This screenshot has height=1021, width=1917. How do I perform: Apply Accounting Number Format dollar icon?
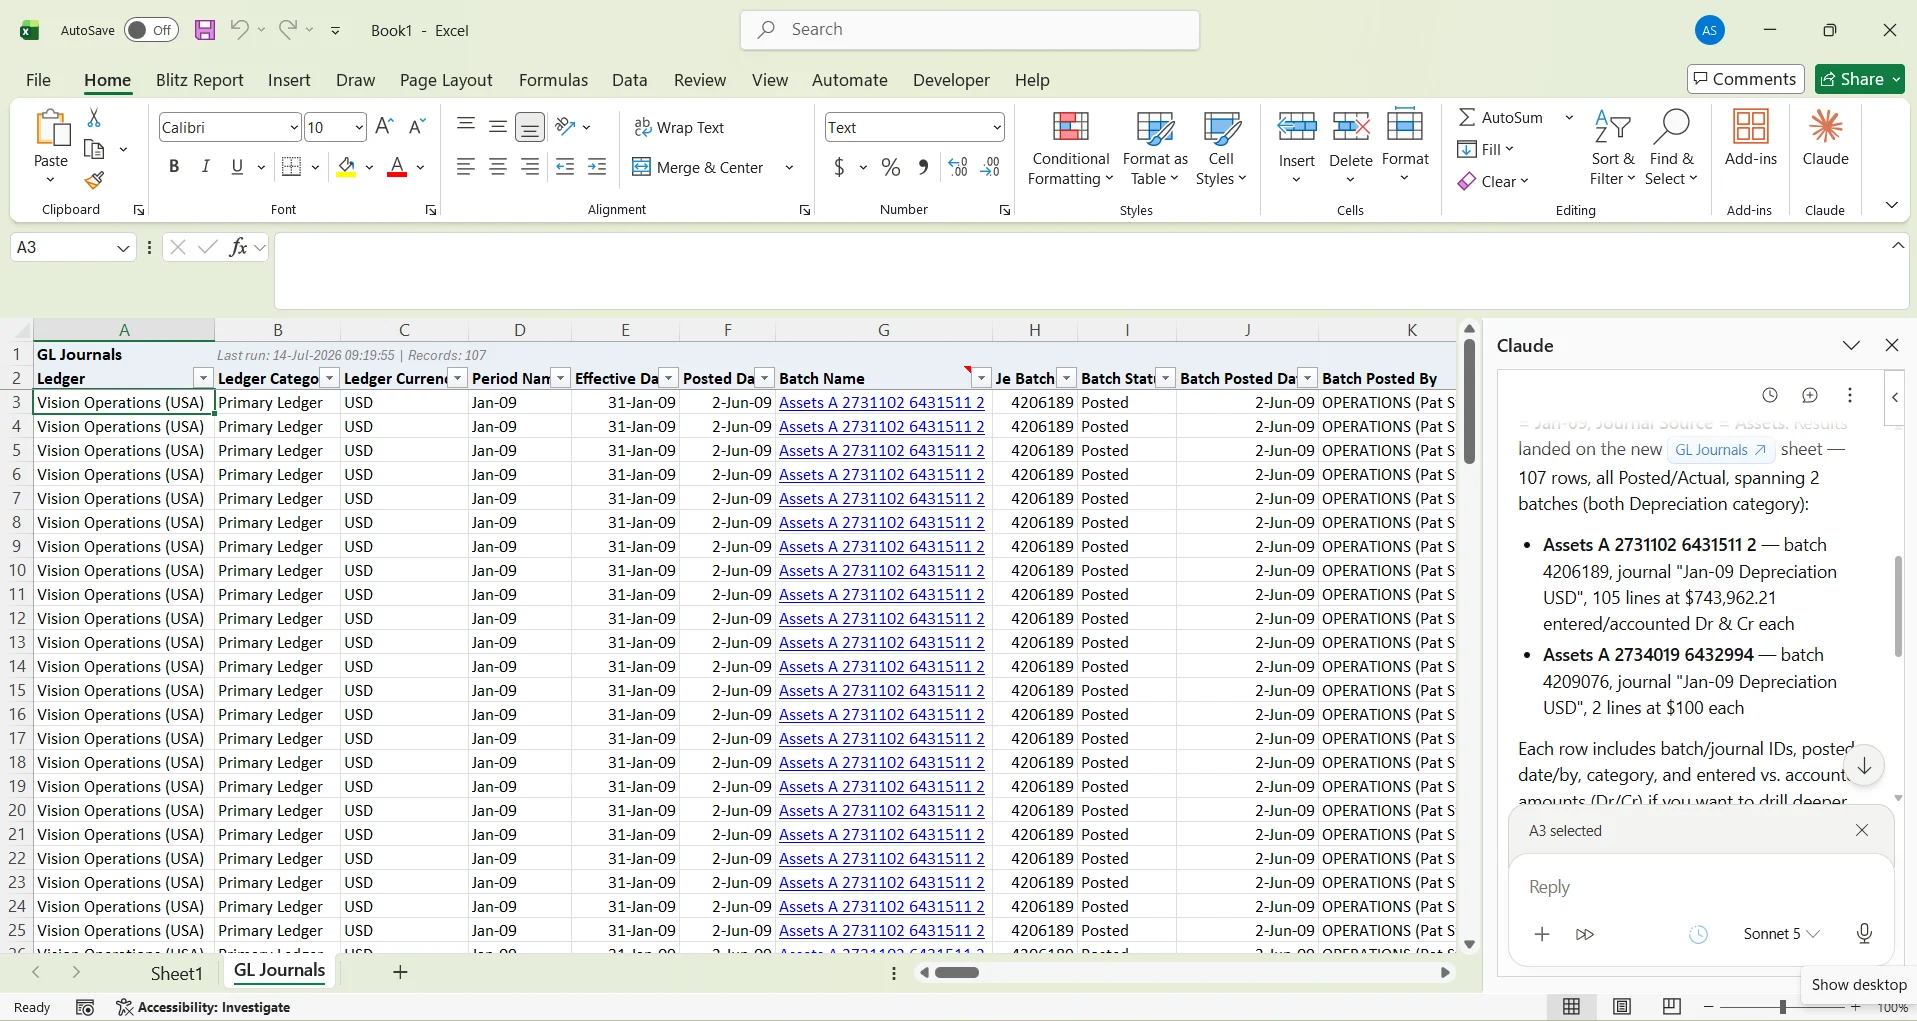pyautogui.click(x=840, y=167)
